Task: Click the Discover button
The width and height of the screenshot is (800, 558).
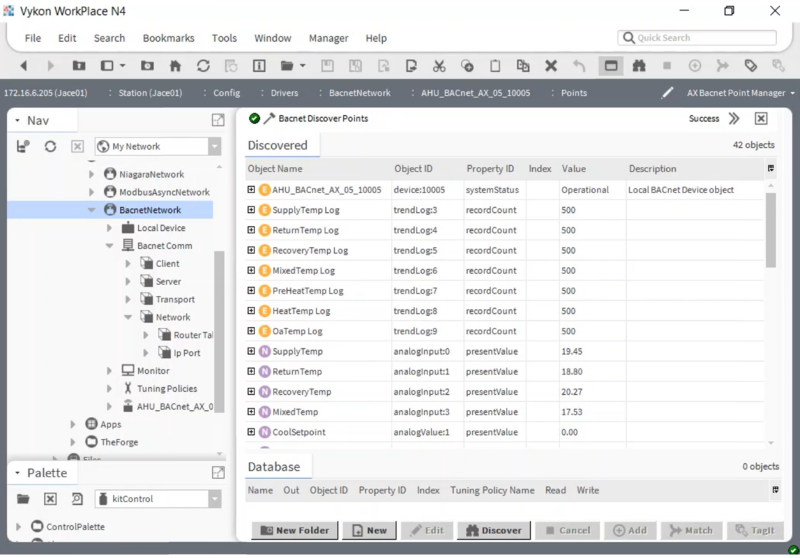Action: 493,530
